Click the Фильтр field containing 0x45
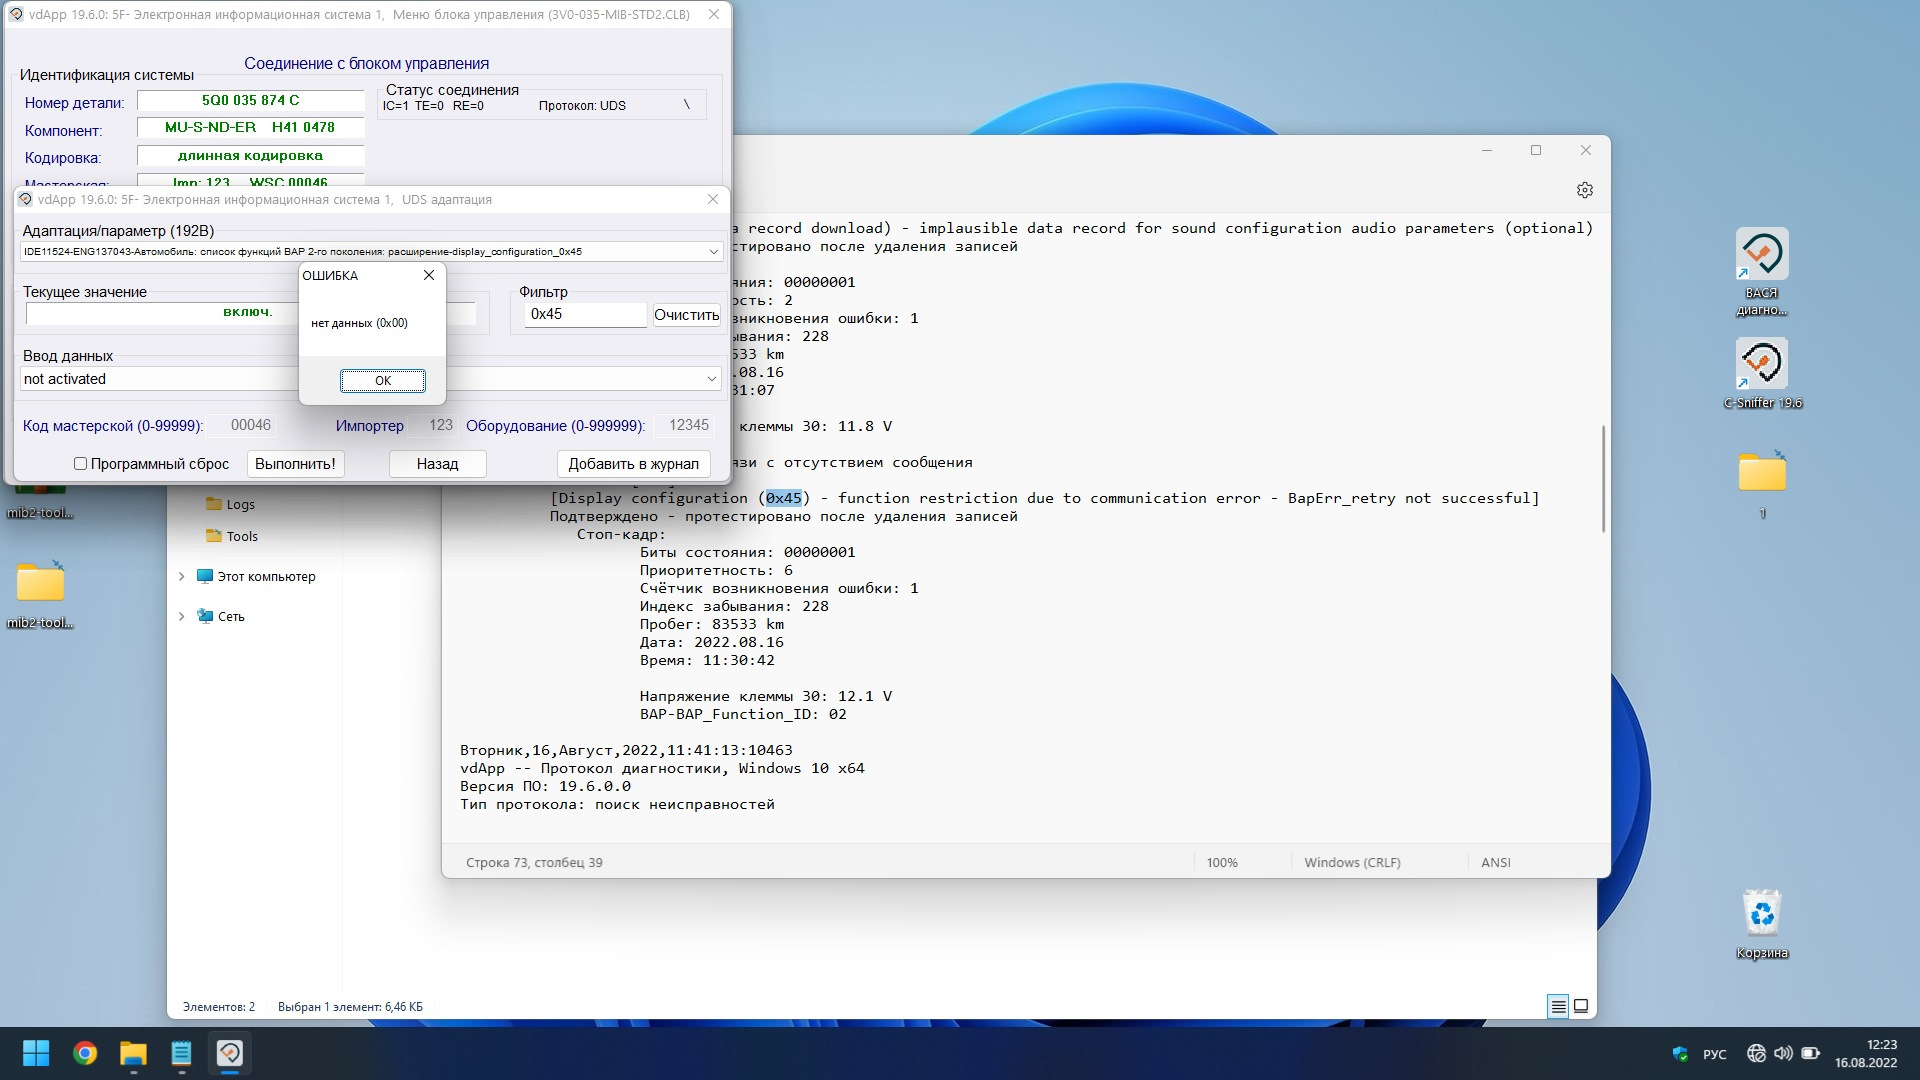The image size is (1920, 1080). (585, 315)
